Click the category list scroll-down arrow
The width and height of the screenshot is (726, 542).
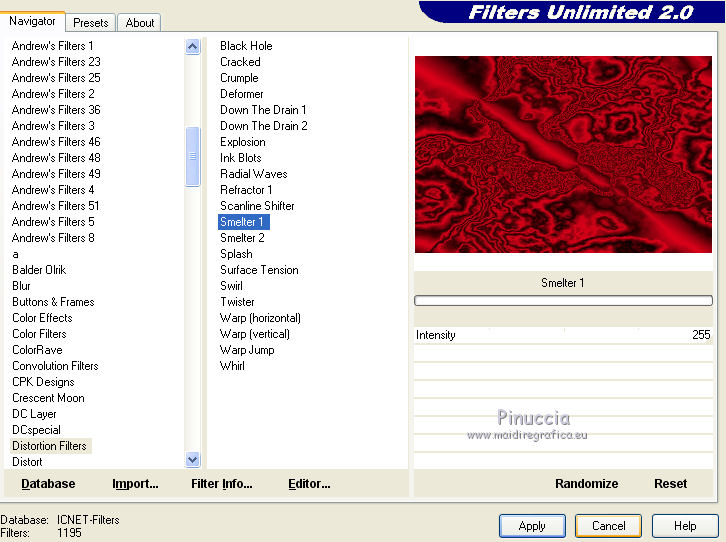193,460
